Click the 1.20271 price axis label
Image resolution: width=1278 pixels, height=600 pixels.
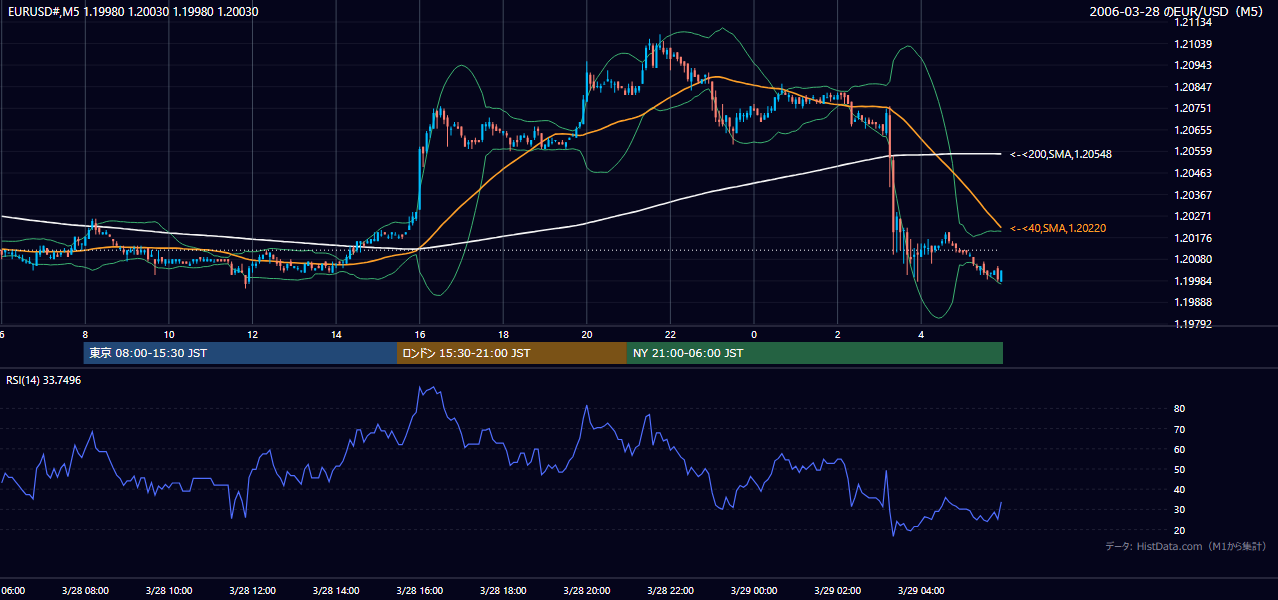[x=1193, y=216]
